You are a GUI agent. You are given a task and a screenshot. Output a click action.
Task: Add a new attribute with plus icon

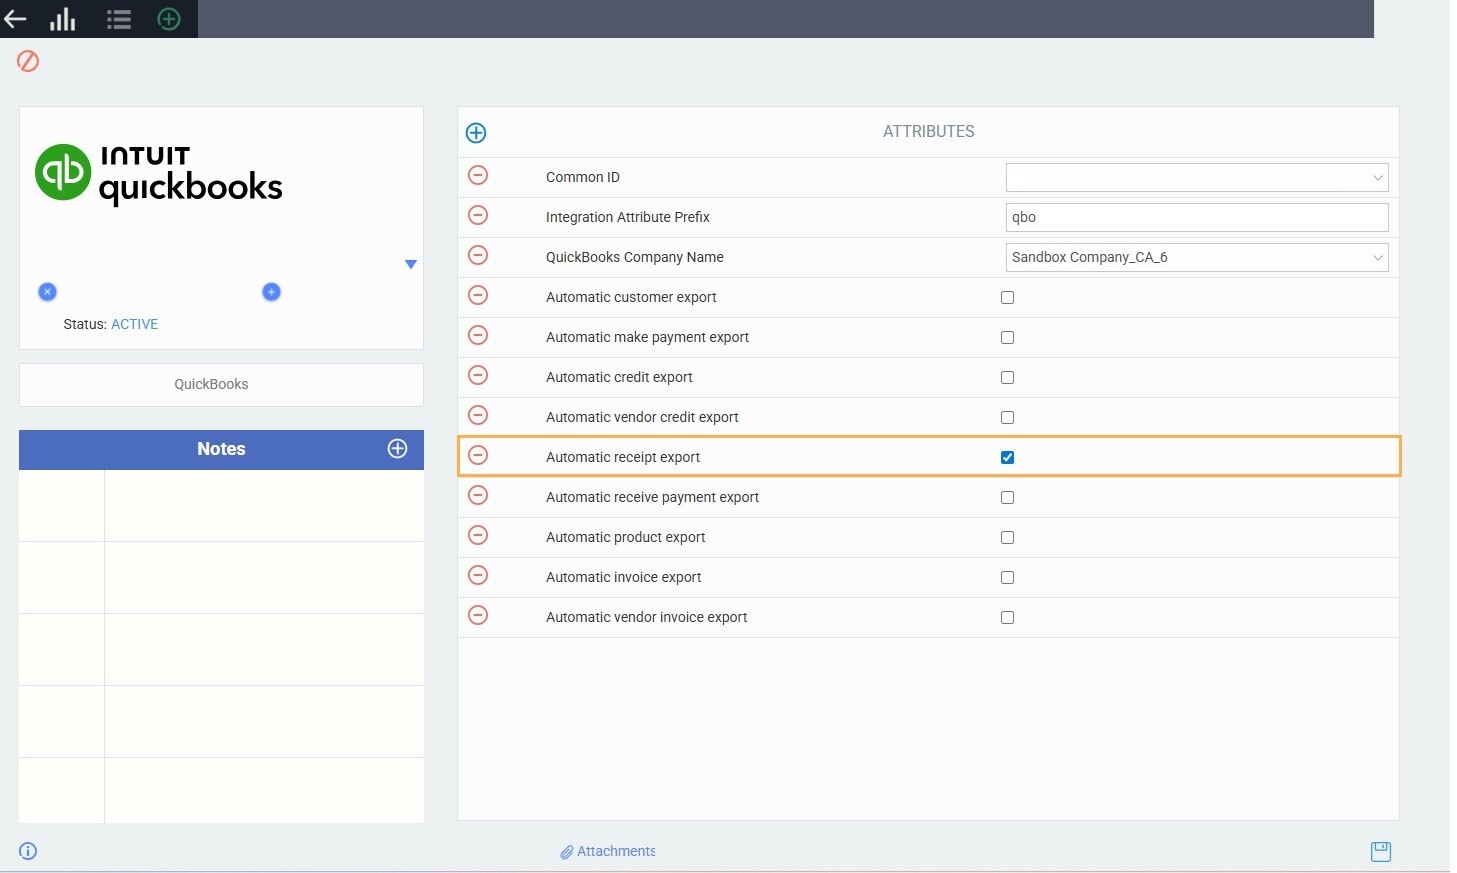click(476, 133)
